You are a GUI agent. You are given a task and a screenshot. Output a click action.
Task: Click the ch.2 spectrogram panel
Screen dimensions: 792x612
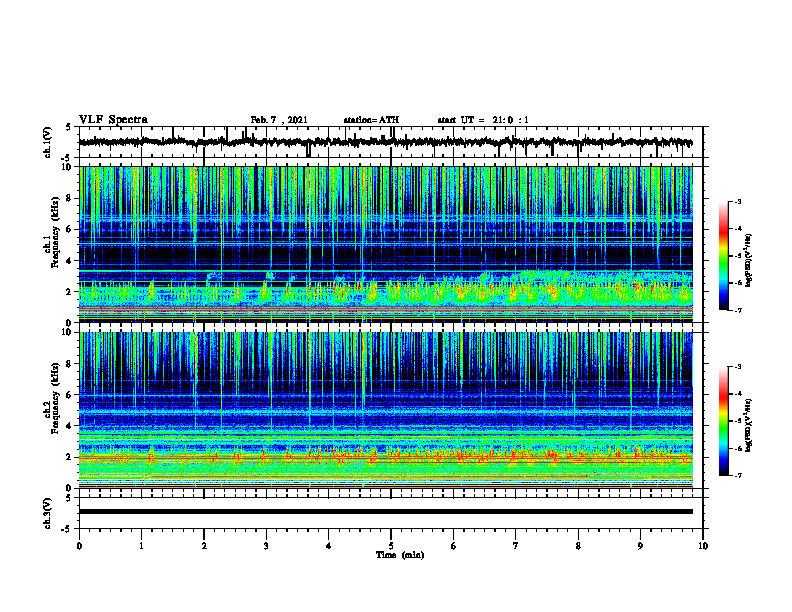click(x=386, y=410)
